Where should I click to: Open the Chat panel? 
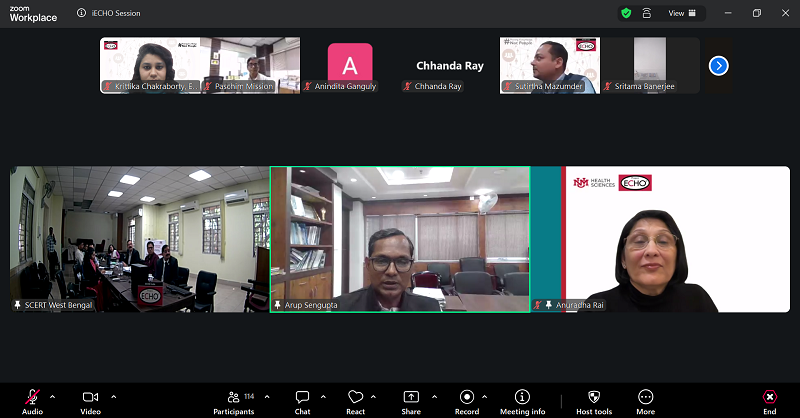[302, 402]
